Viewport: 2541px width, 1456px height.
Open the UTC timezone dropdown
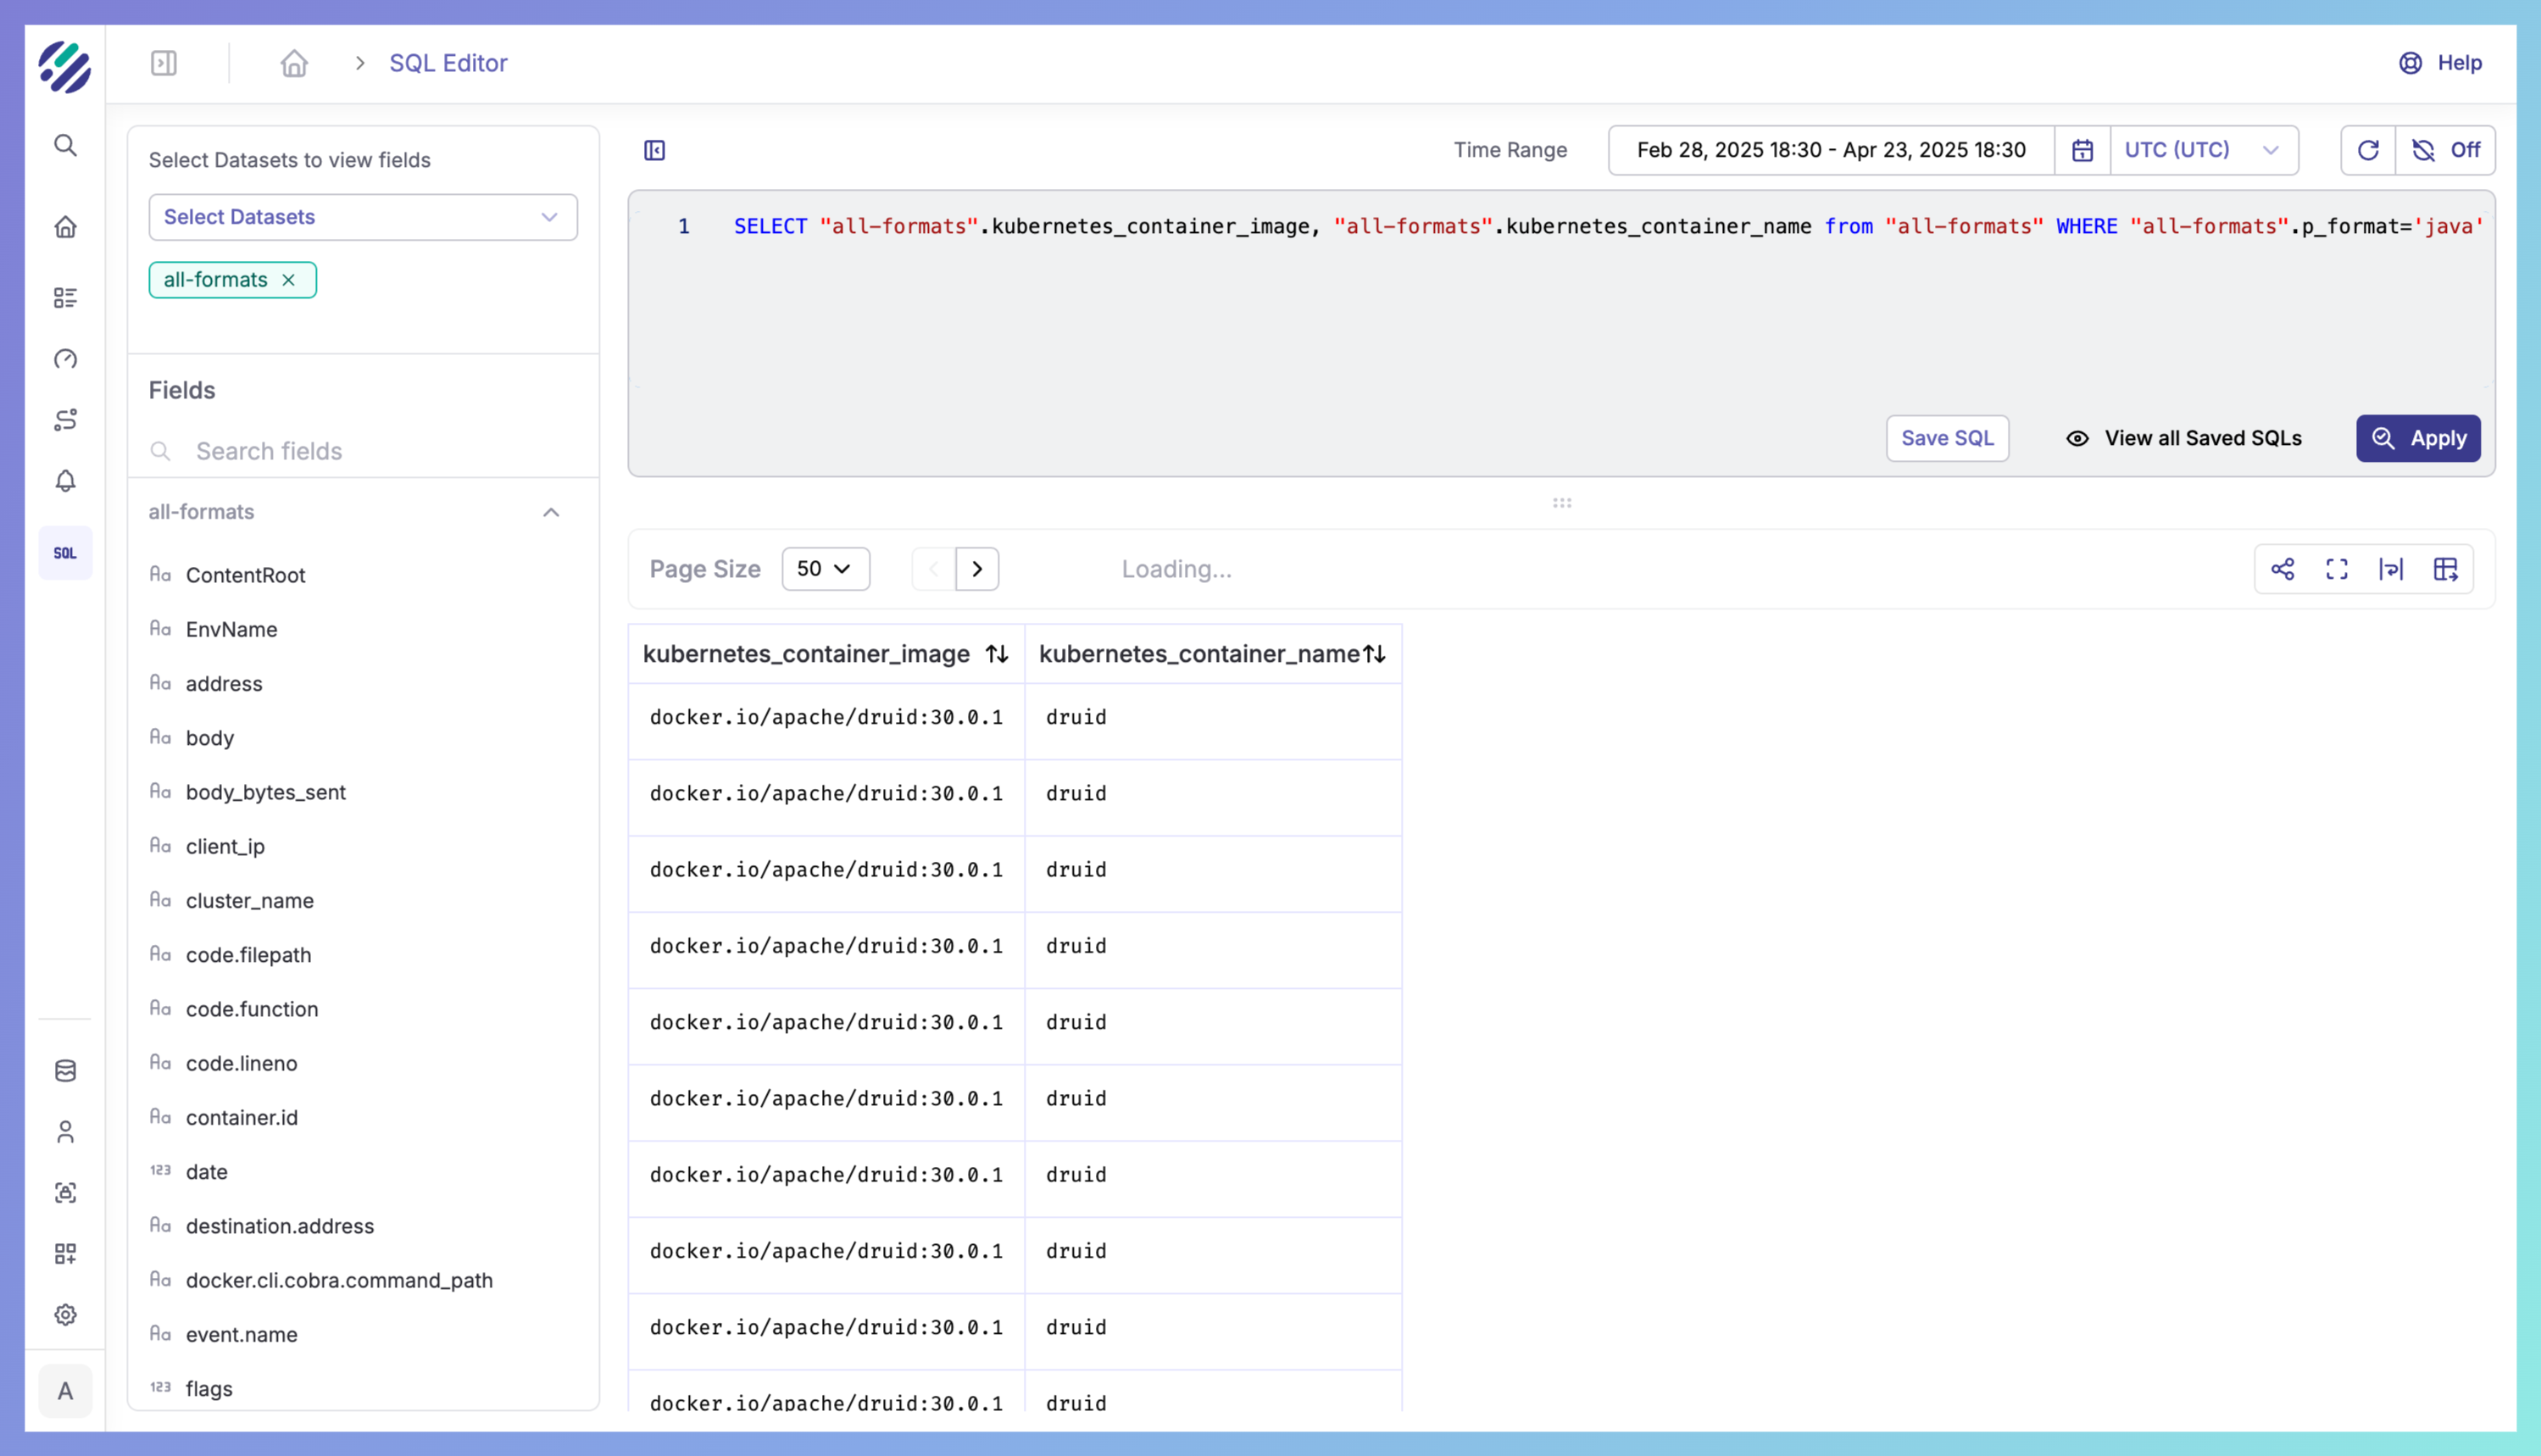2203,150
